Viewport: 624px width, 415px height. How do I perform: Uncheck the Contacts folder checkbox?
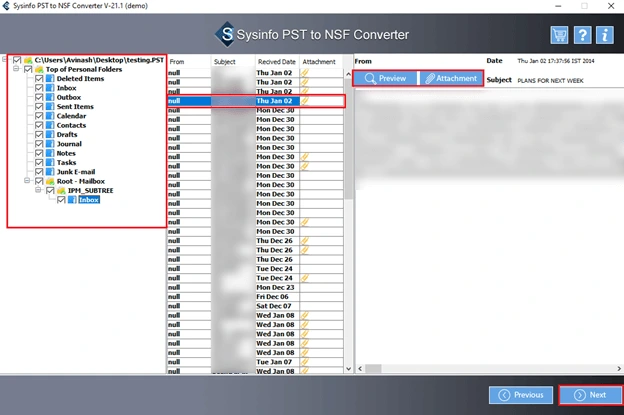click(x=39, y=125)
